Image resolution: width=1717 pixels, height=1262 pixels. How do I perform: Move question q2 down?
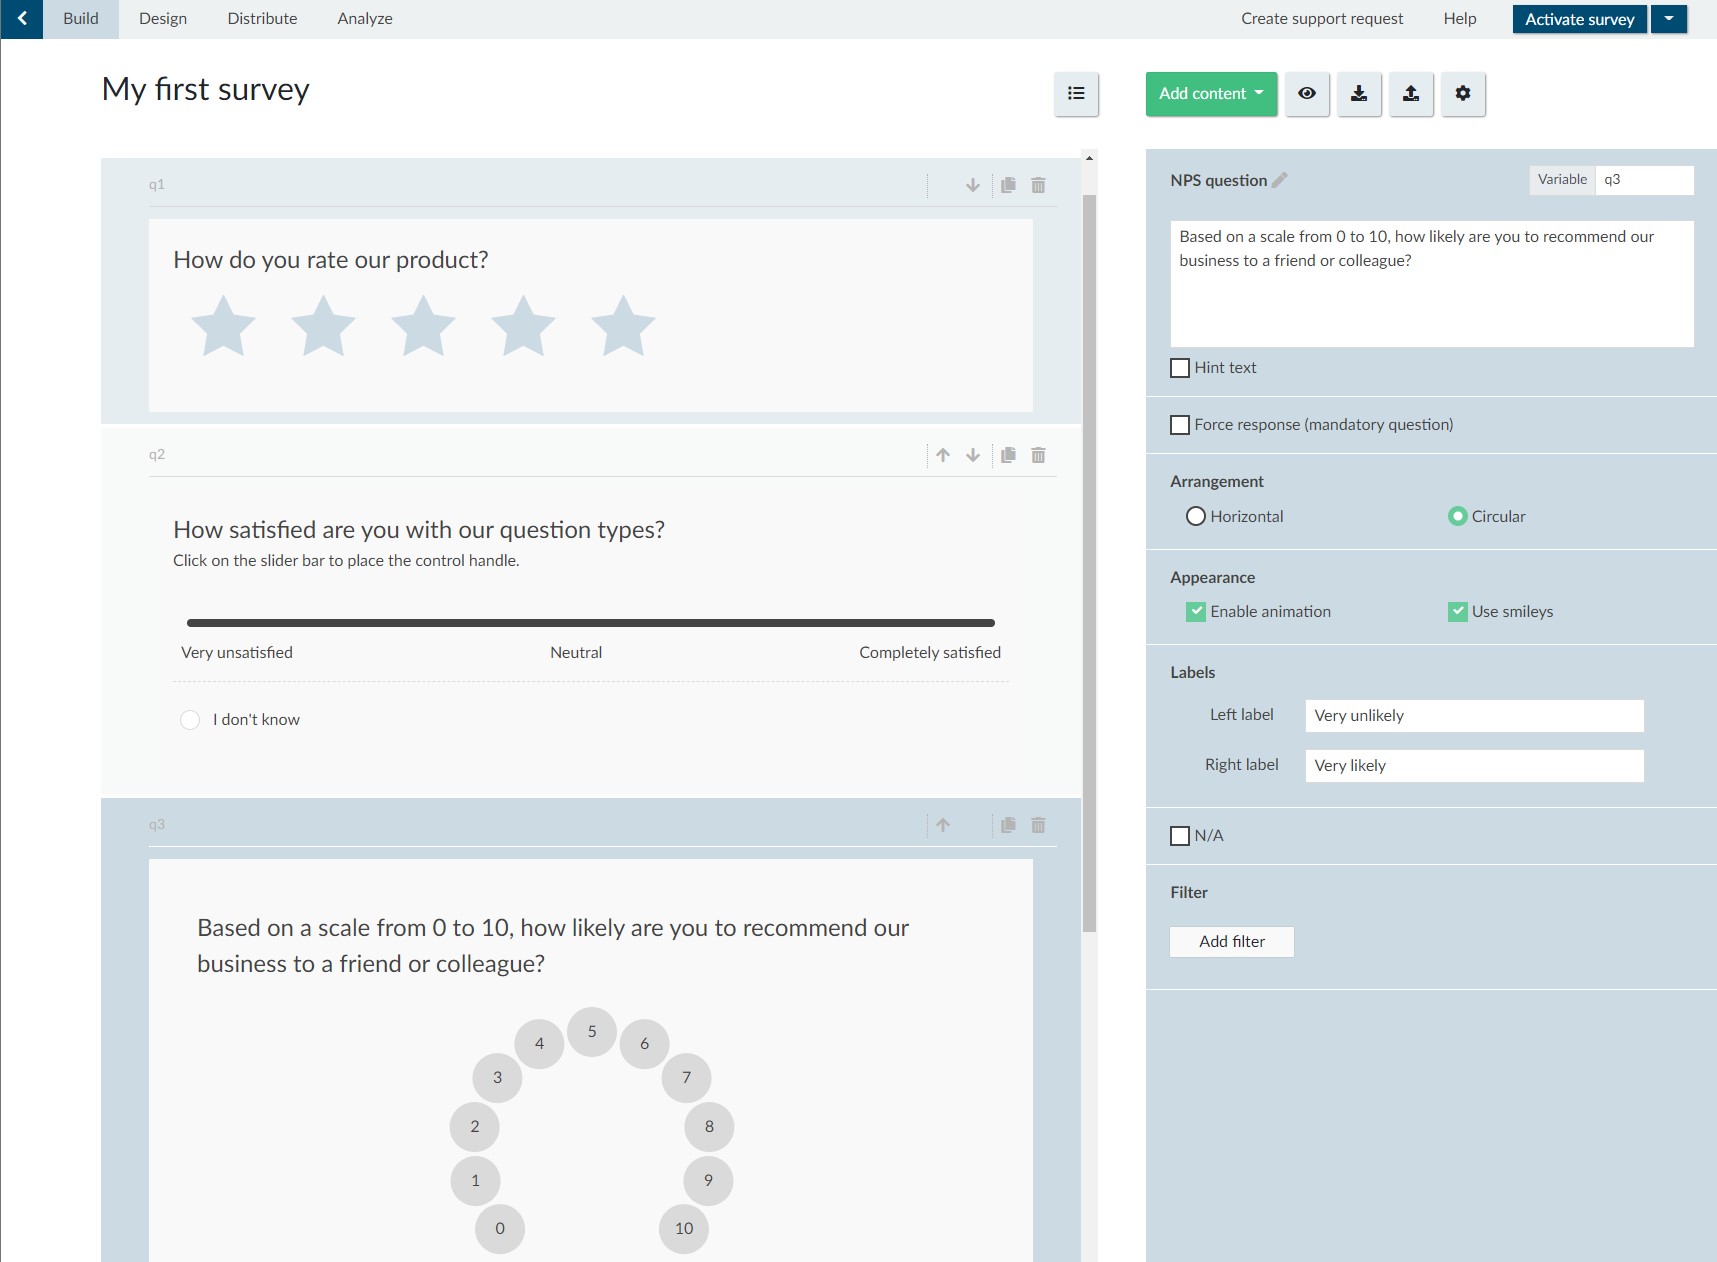pyautogui.click(x=973, y=455)
